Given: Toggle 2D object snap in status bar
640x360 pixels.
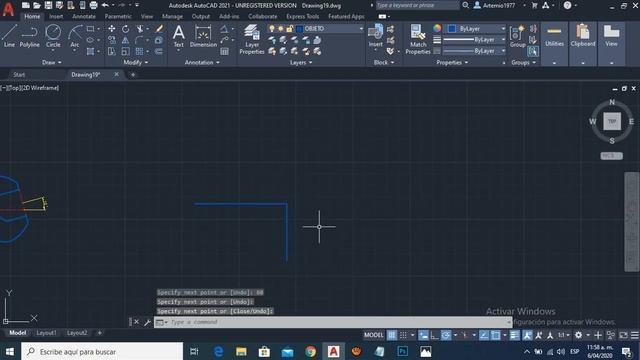Looking at the screenshot, I should click(x=496, y=335).
